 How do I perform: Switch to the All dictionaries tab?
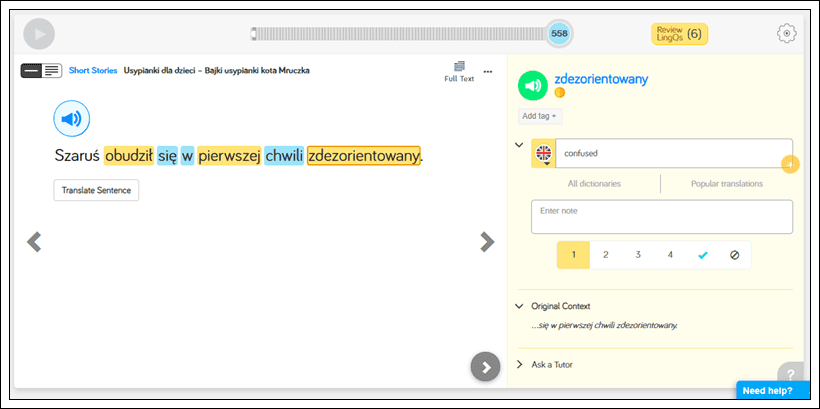tap(594, 184)
